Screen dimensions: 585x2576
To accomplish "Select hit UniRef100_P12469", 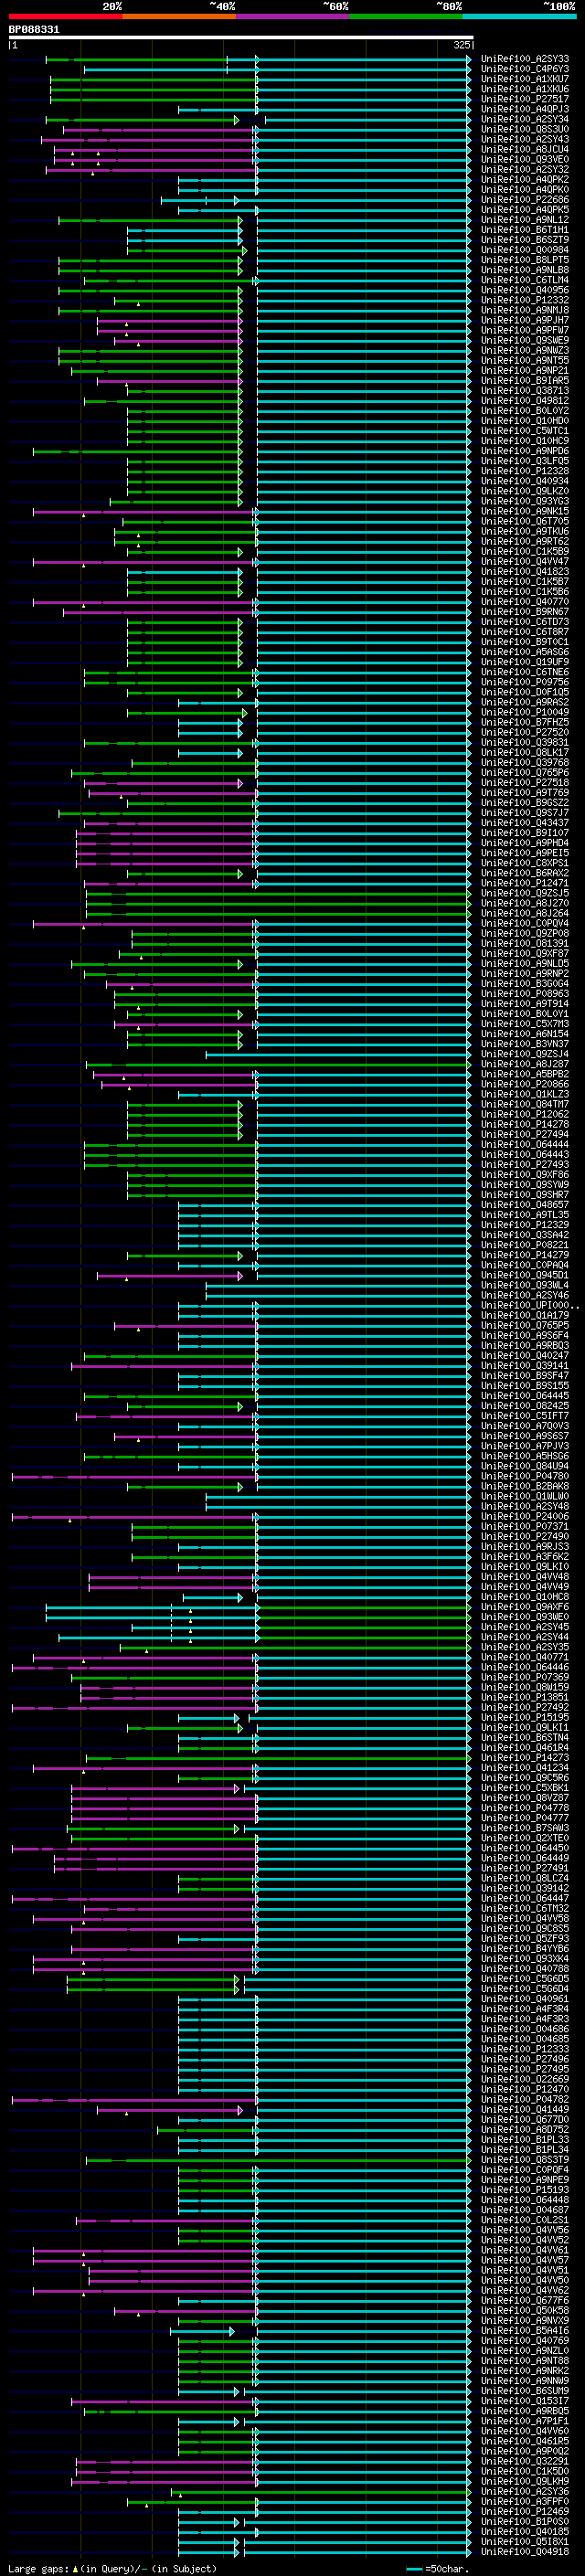I will (525, 2511).
